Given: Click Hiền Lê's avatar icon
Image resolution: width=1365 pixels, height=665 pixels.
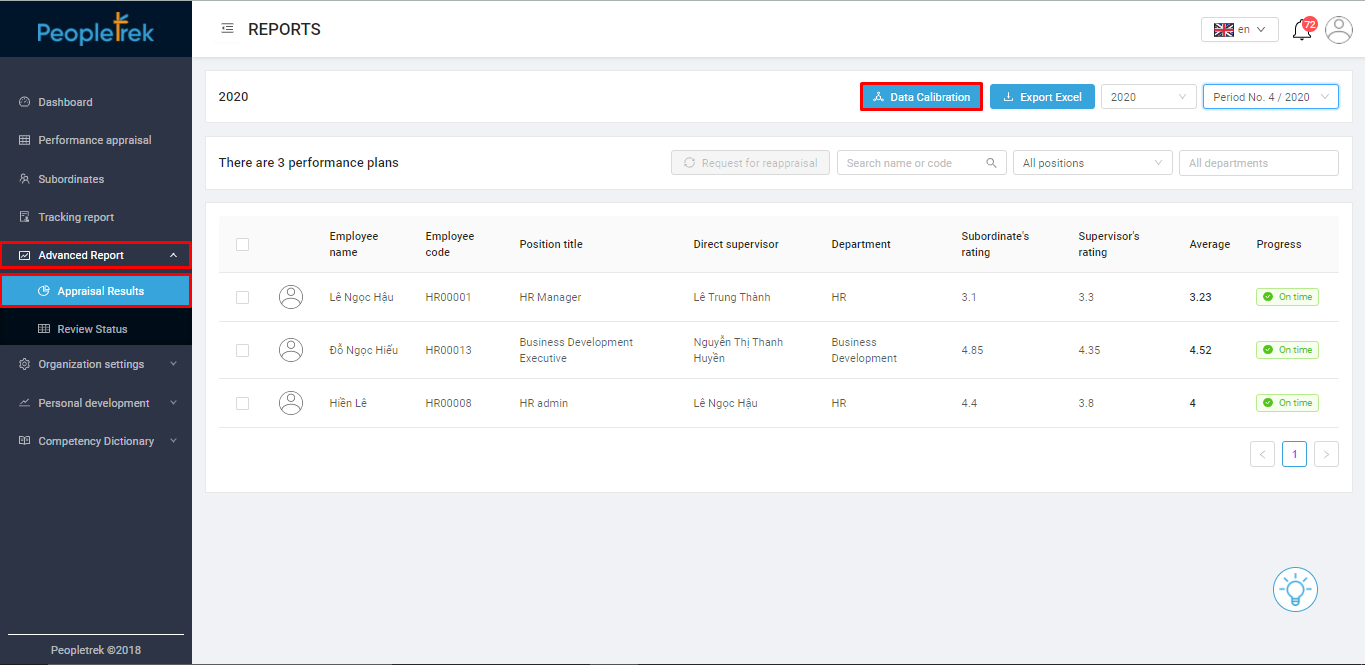Looking at the screenshot, I should [291, 403].
